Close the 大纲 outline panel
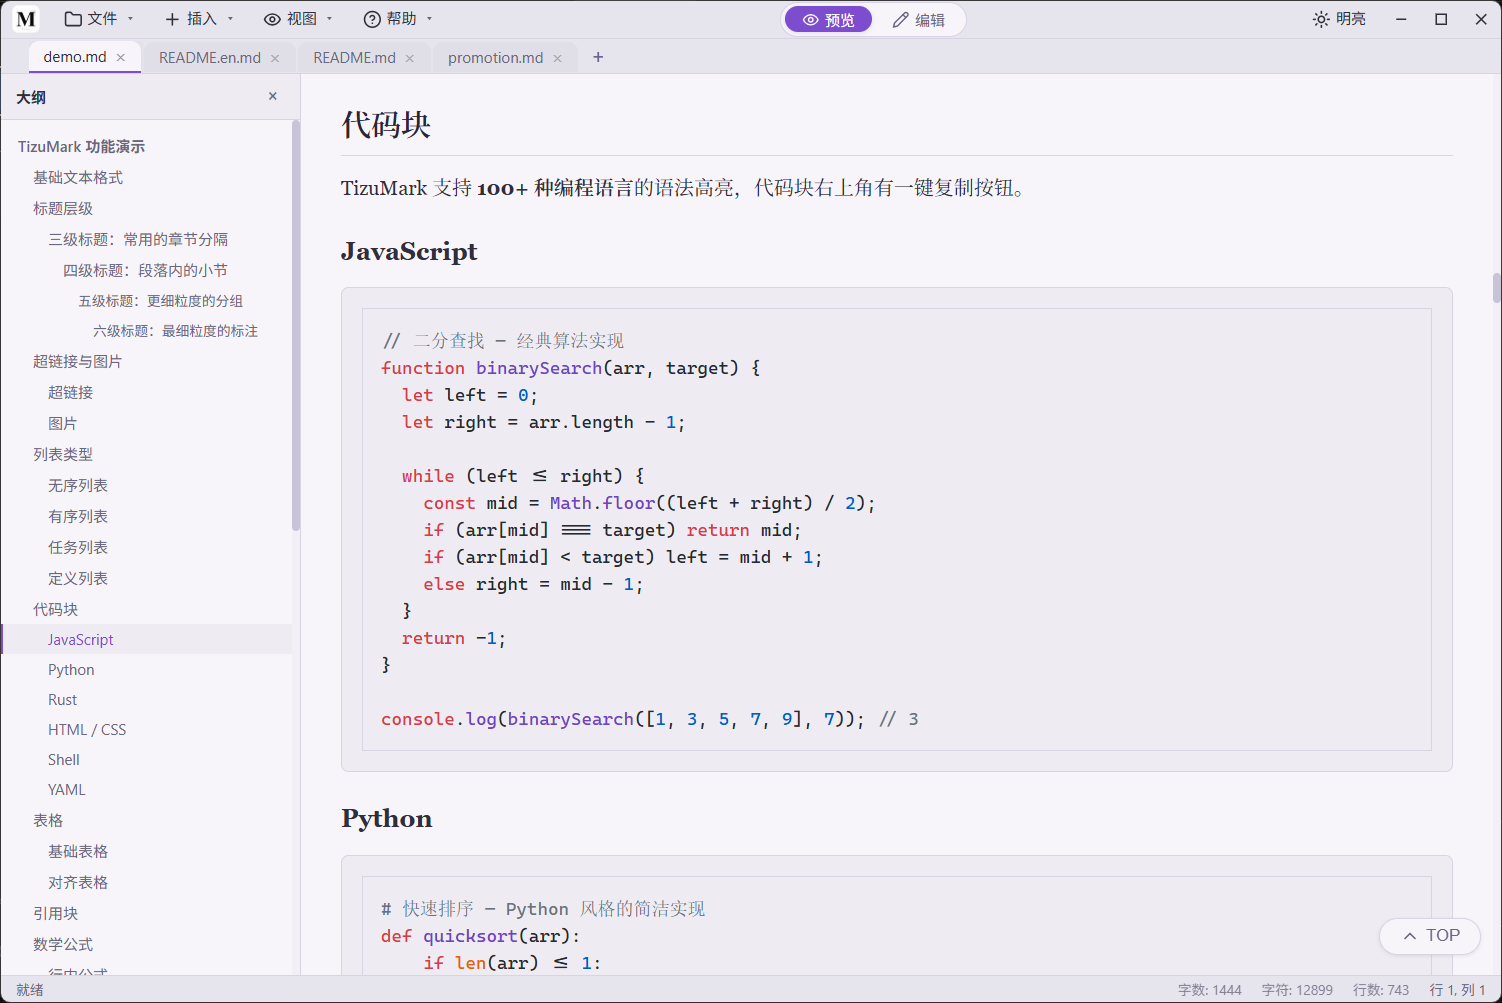The image size is (1502, 1003). [x=273, y=96]
